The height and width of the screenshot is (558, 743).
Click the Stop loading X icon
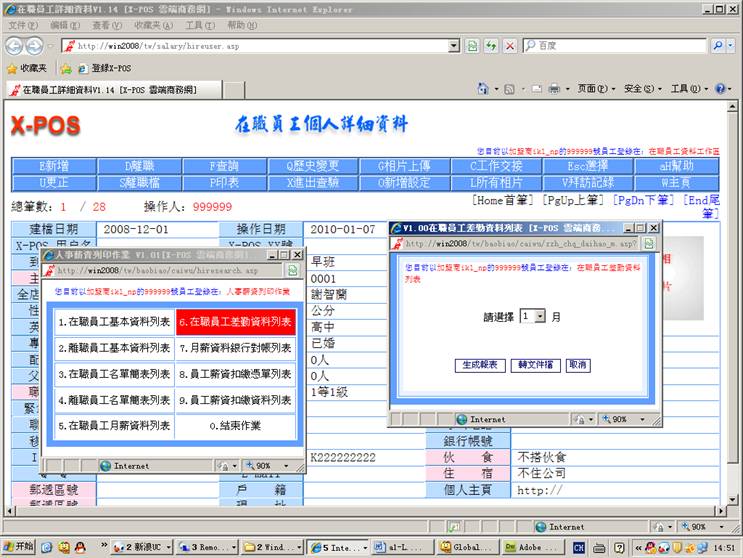click(x=510, y=46)
